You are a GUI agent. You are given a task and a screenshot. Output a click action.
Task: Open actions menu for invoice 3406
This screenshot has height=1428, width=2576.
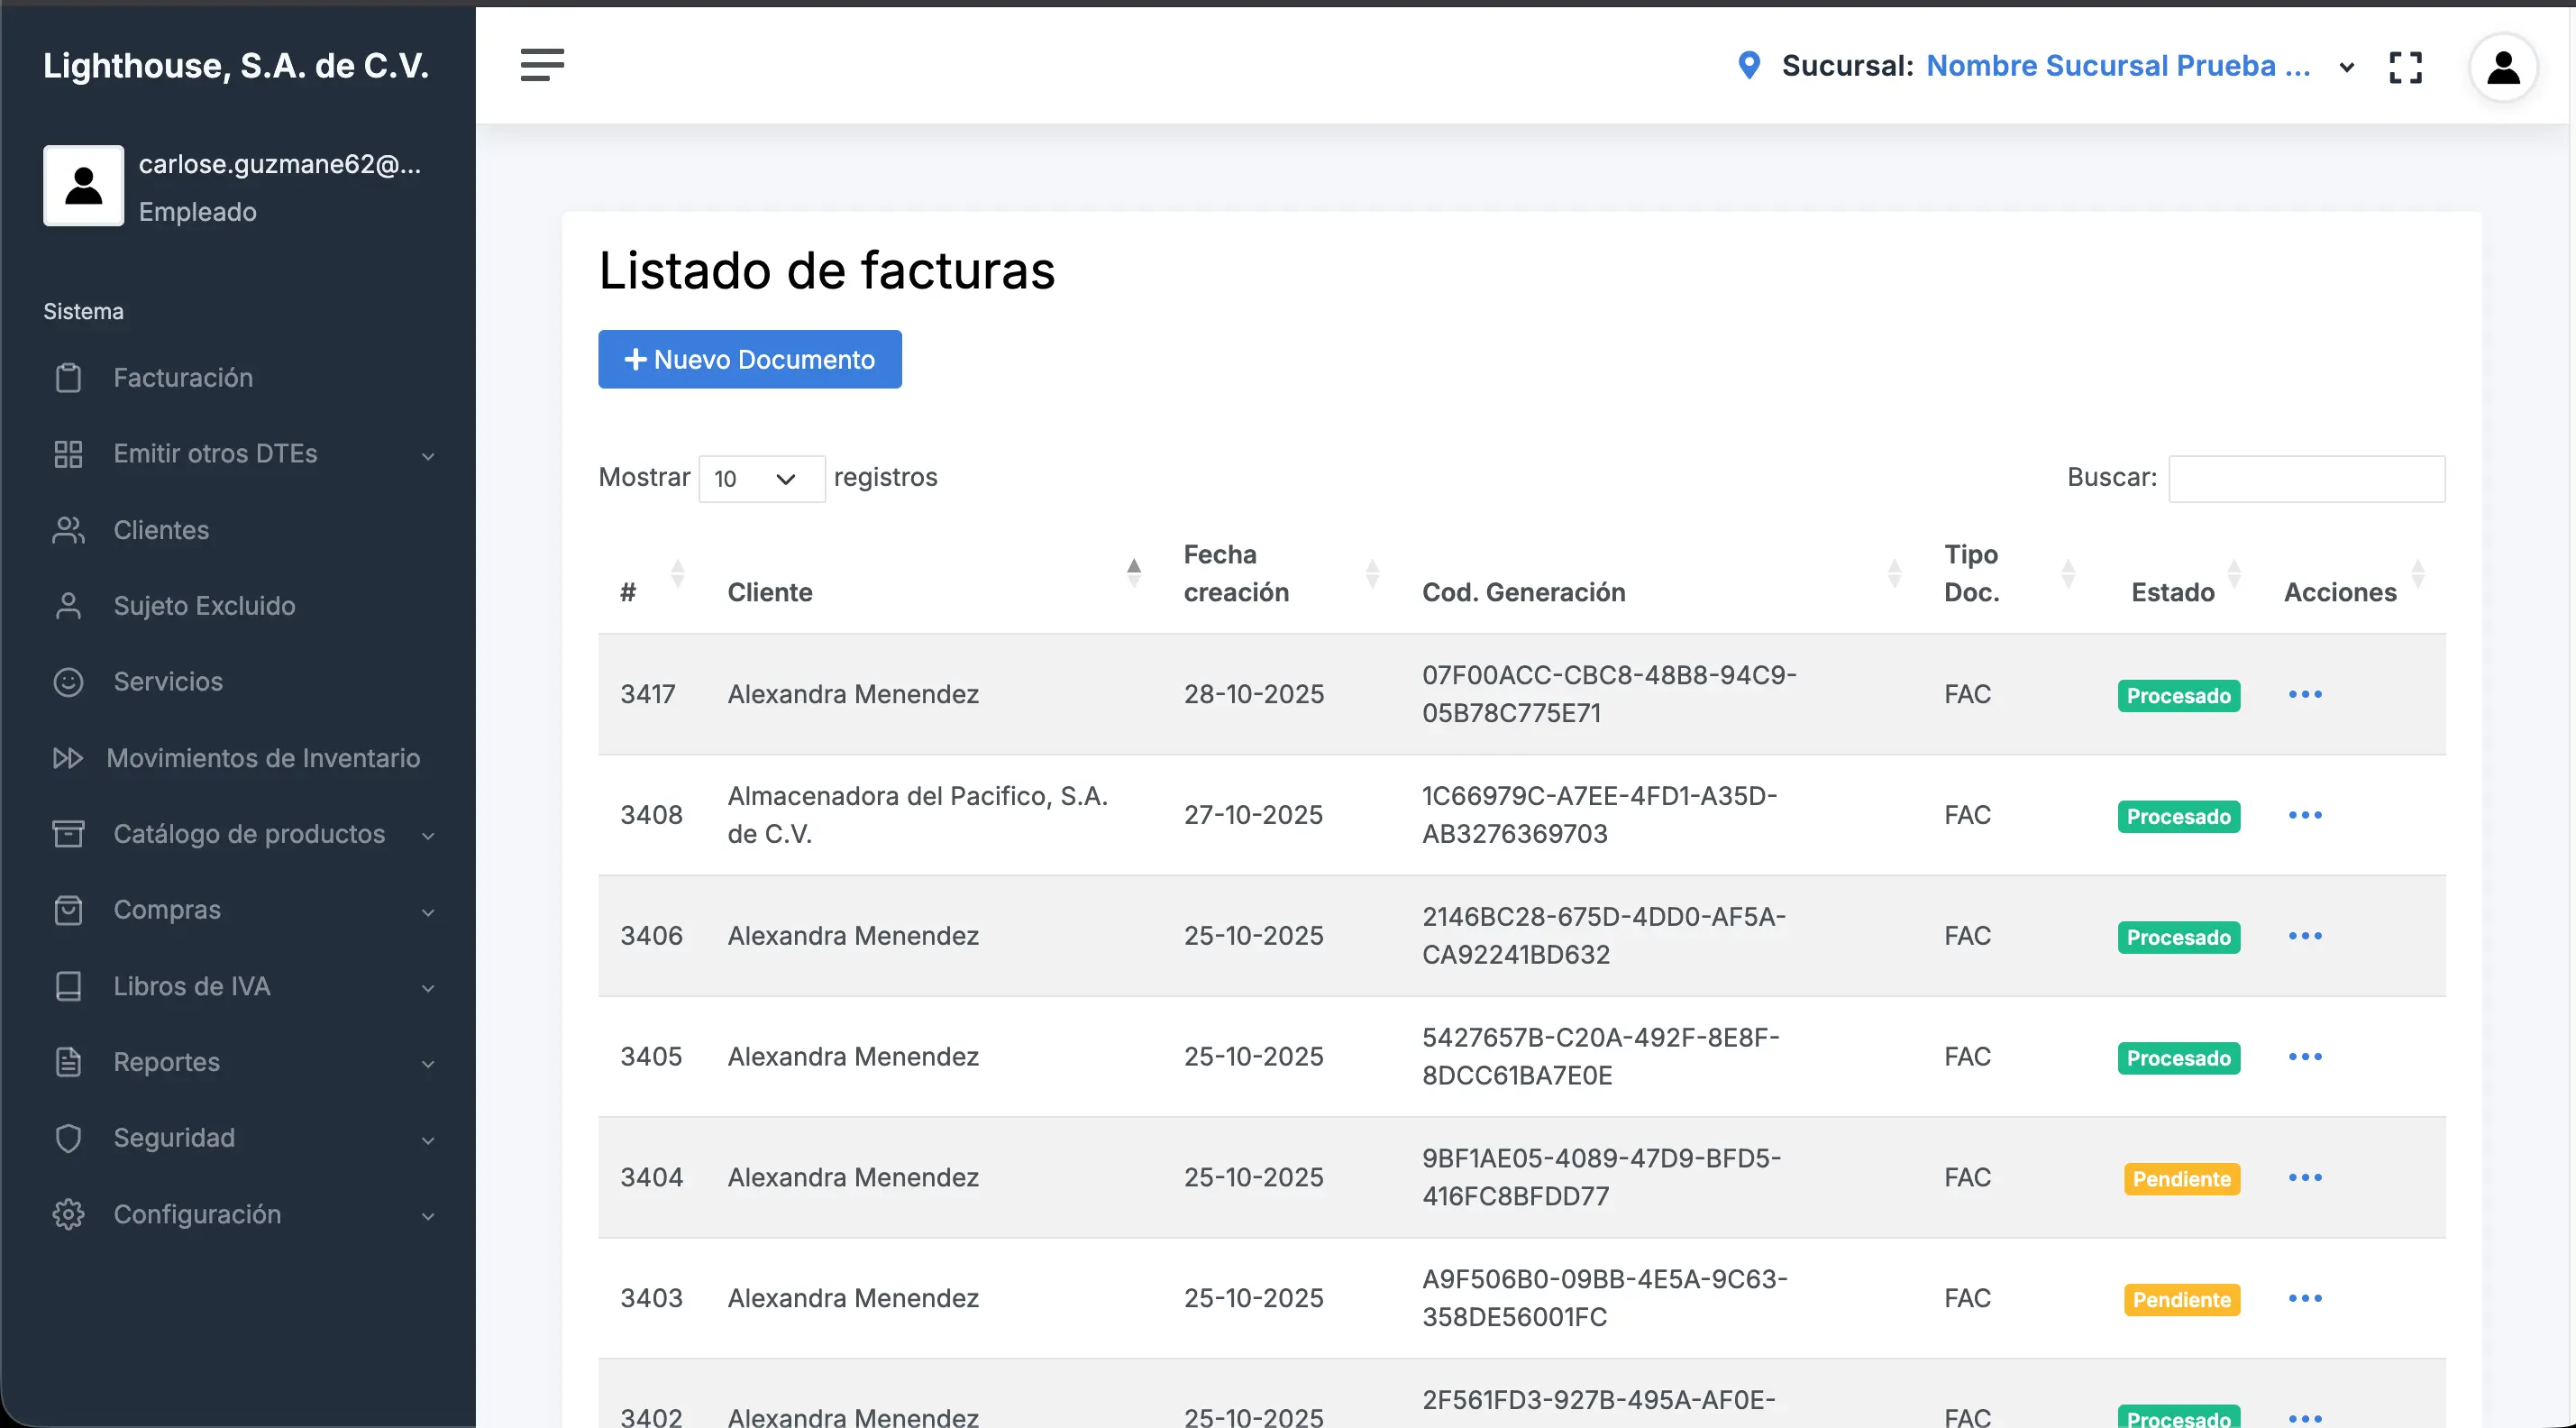click(x=2305, y=936)
